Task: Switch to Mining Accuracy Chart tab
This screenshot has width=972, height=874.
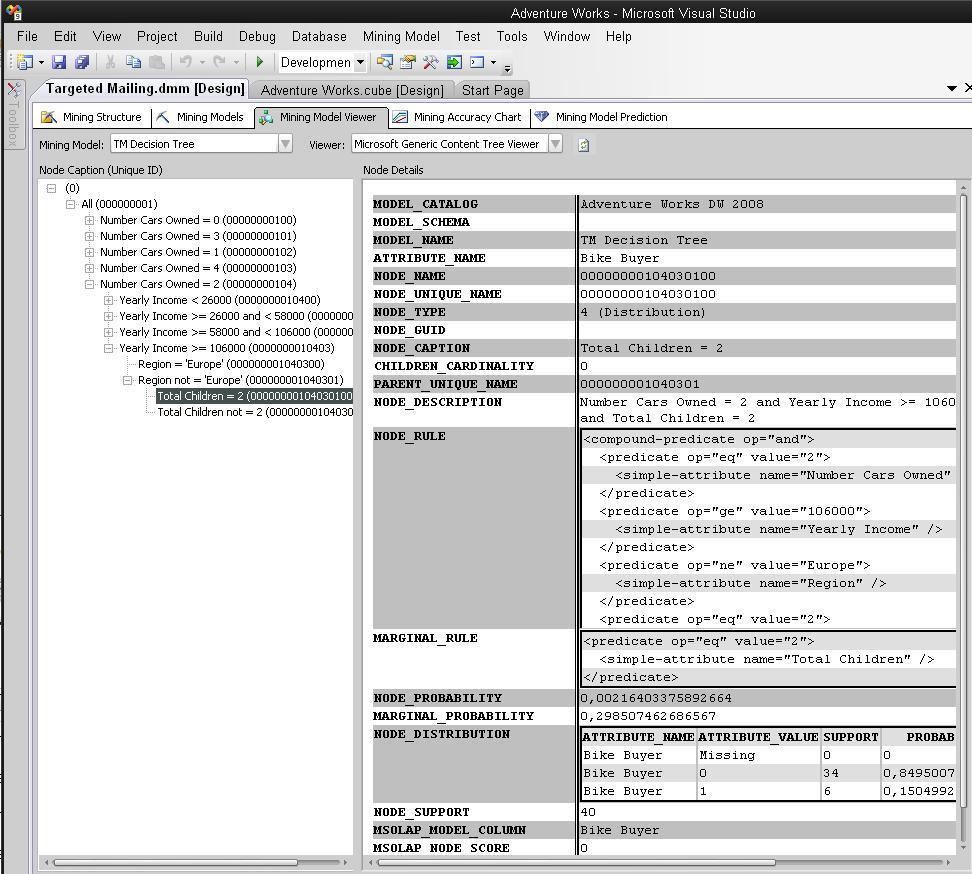Action: pos(460,117)
